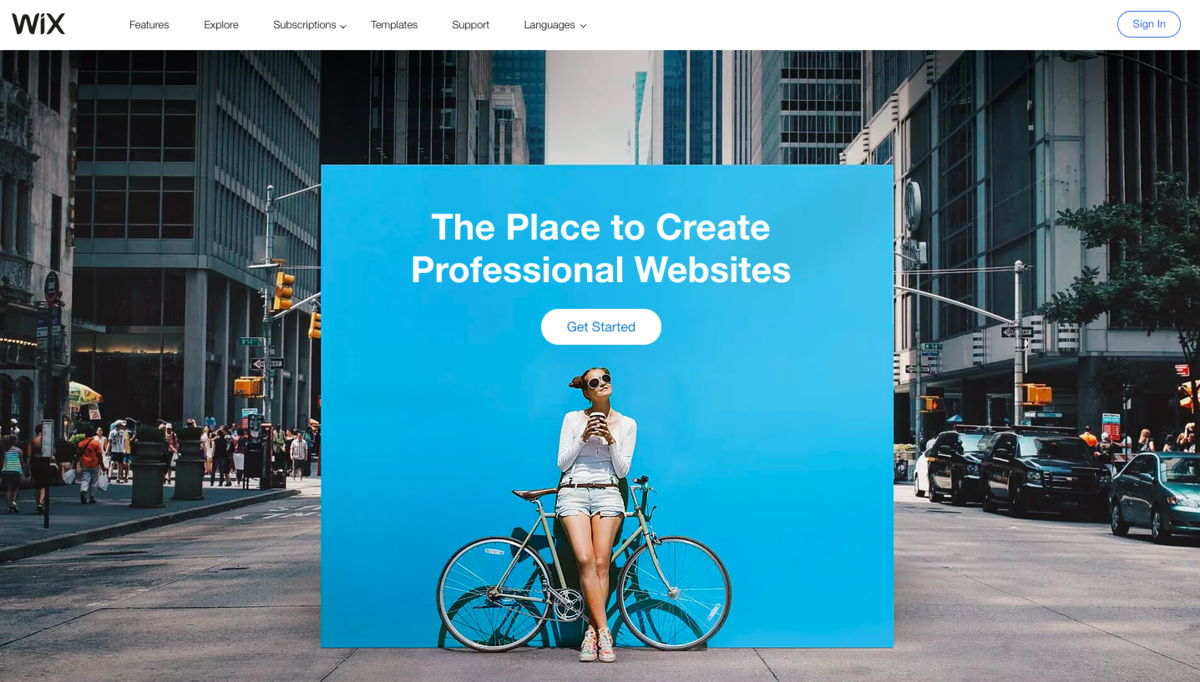Click the Wix logo
The height and width of the screenshot is (682, 1200).
coord(38,24)
